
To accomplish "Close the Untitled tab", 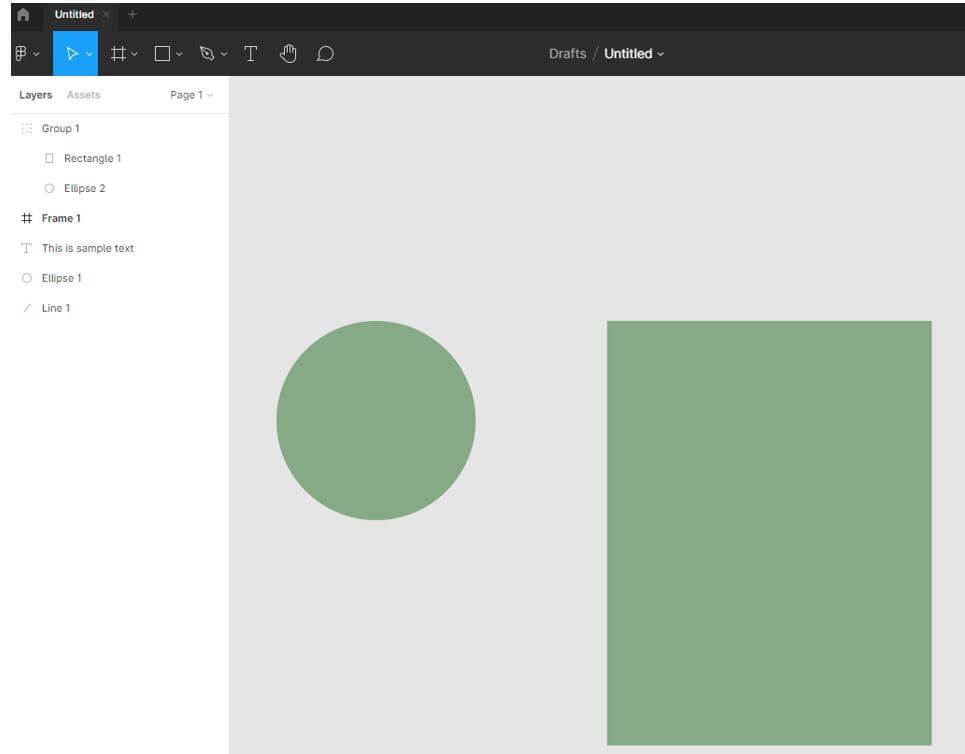I will [106, 15].
